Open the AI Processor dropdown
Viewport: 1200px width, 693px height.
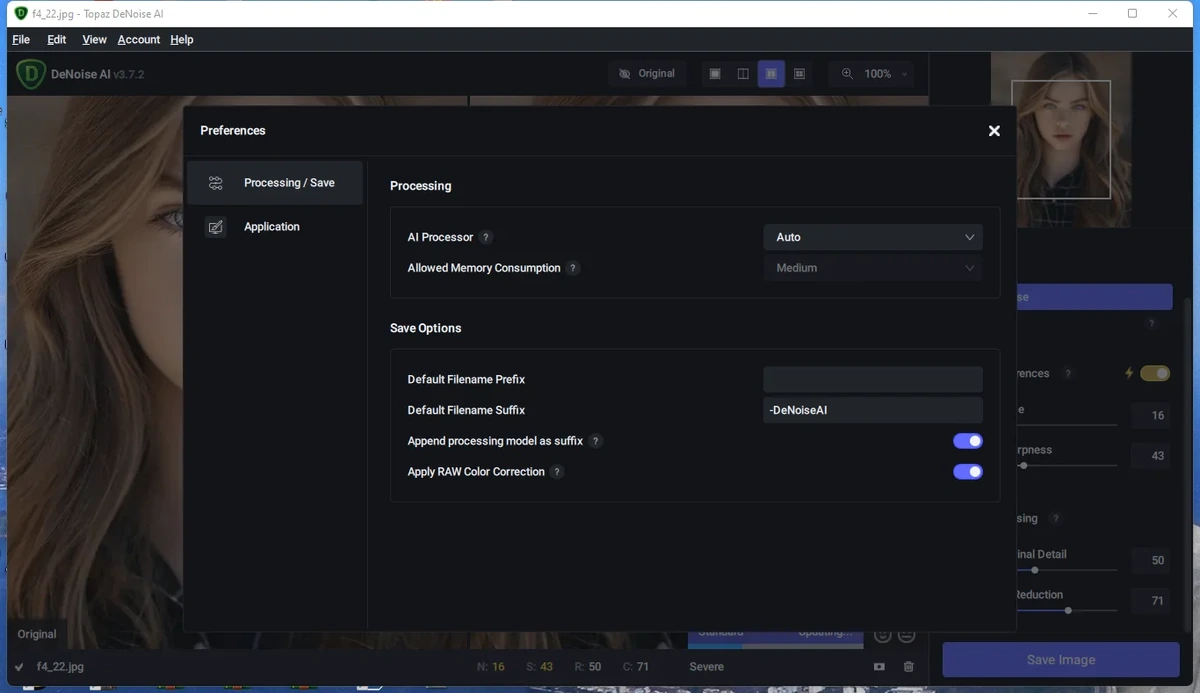[x=873, y=237]
